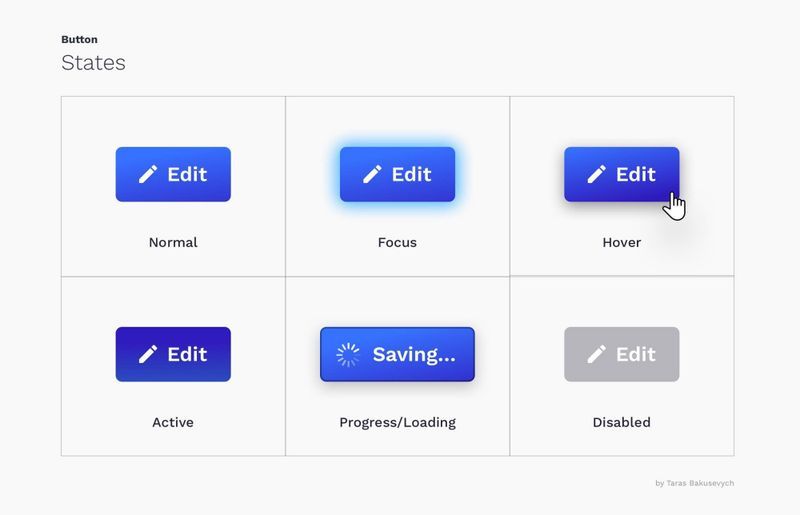Image resolution: width=800 pixels, height=515 pixels.
Task: Select the Active label
Action: point(173,423)
